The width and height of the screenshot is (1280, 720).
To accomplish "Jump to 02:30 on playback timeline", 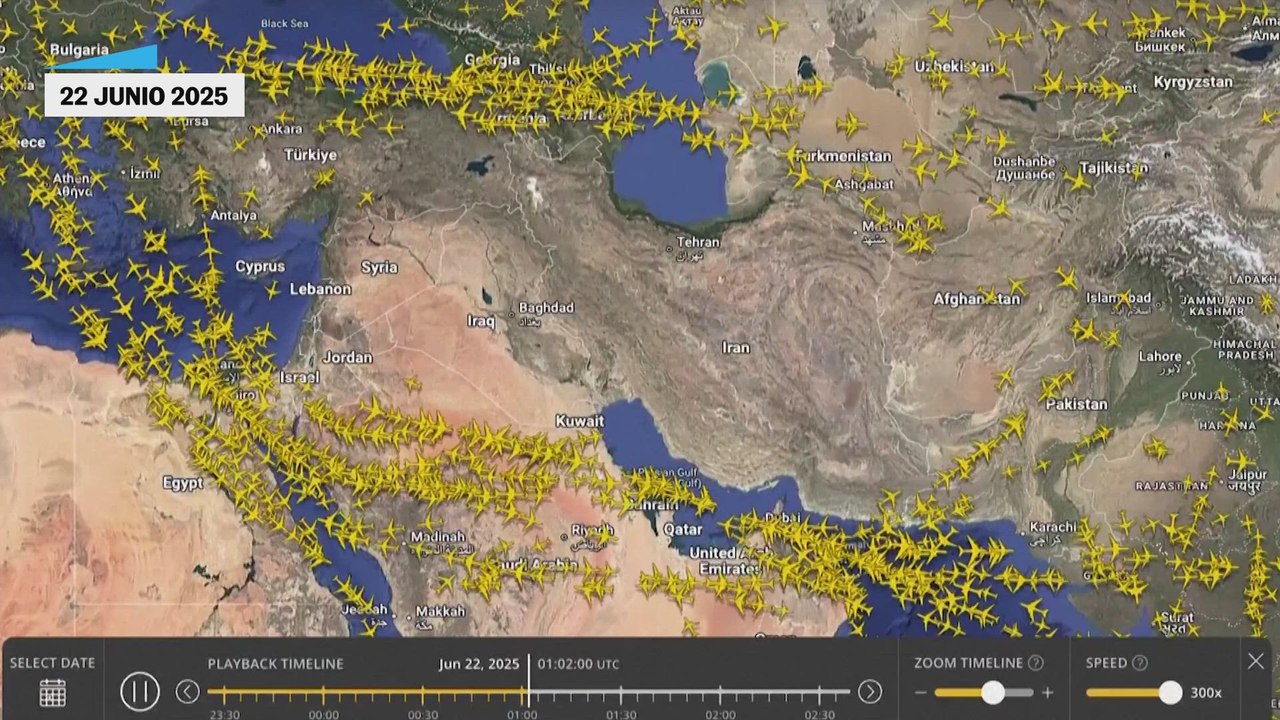I will [819, 715].
